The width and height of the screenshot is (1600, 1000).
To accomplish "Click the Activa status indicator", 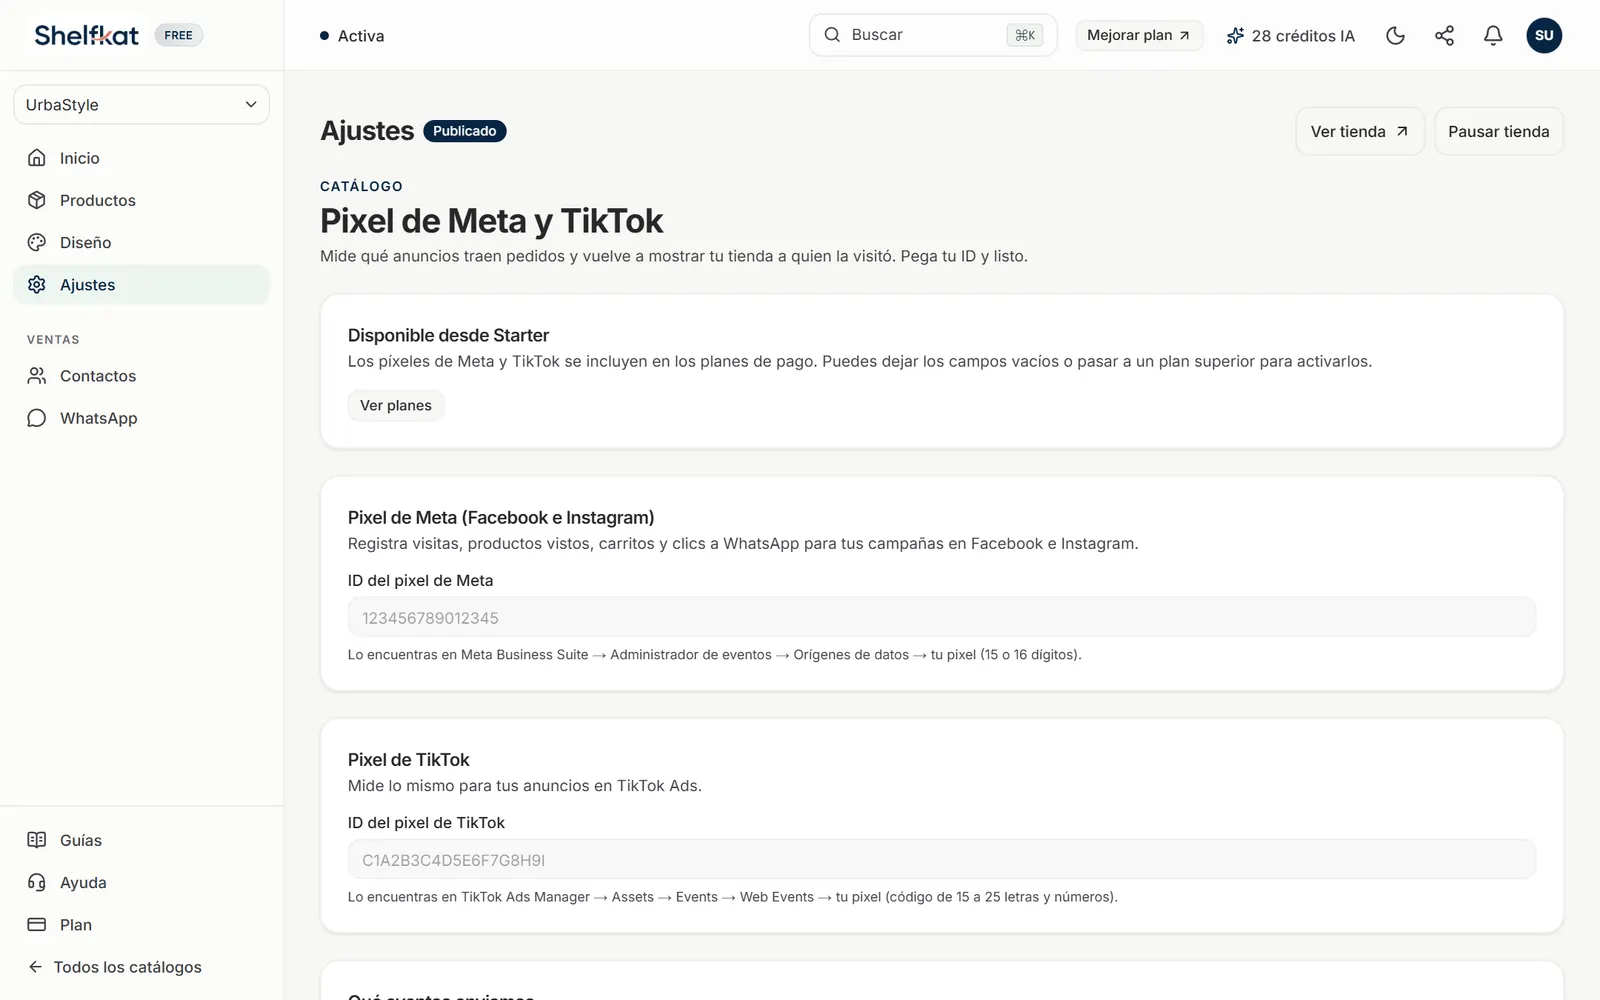I will tap(352, 36).
